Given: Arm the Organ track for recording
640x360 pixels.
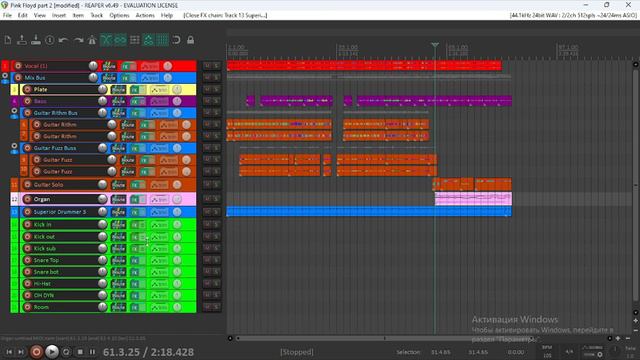Looking at the screenshot, I should (x=27, y=199).
